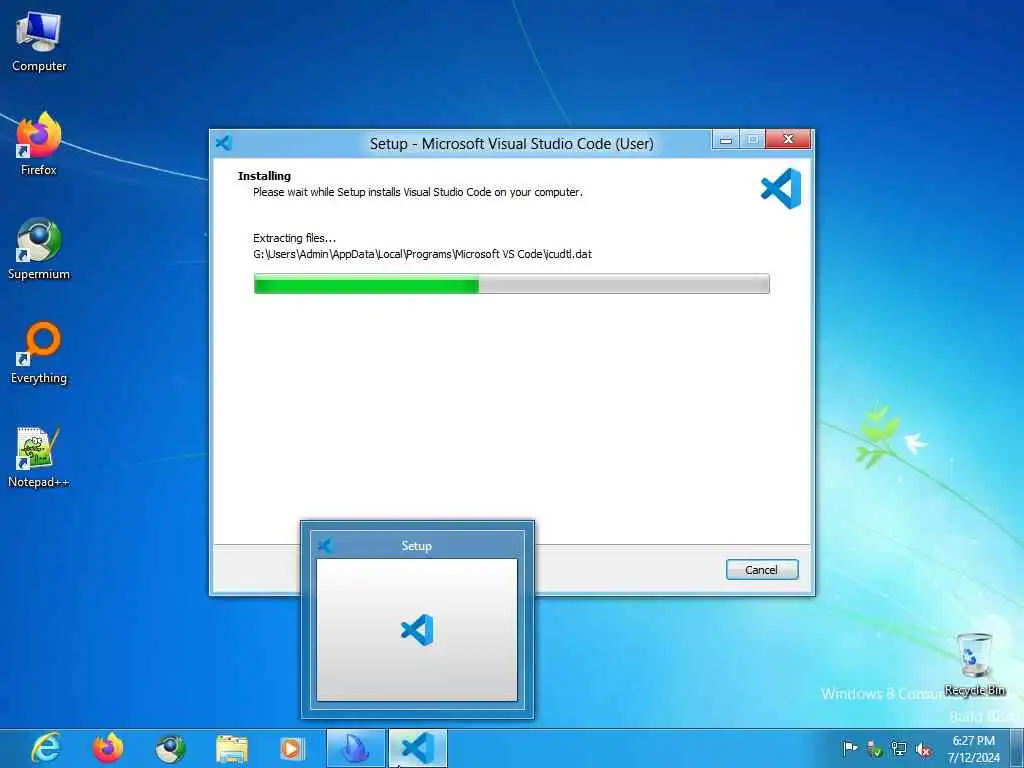Image resolution: width=1024 pixels, height=768 pixels.
Task: Open the media player taskbar icon
Action: [x=292, y=748]
